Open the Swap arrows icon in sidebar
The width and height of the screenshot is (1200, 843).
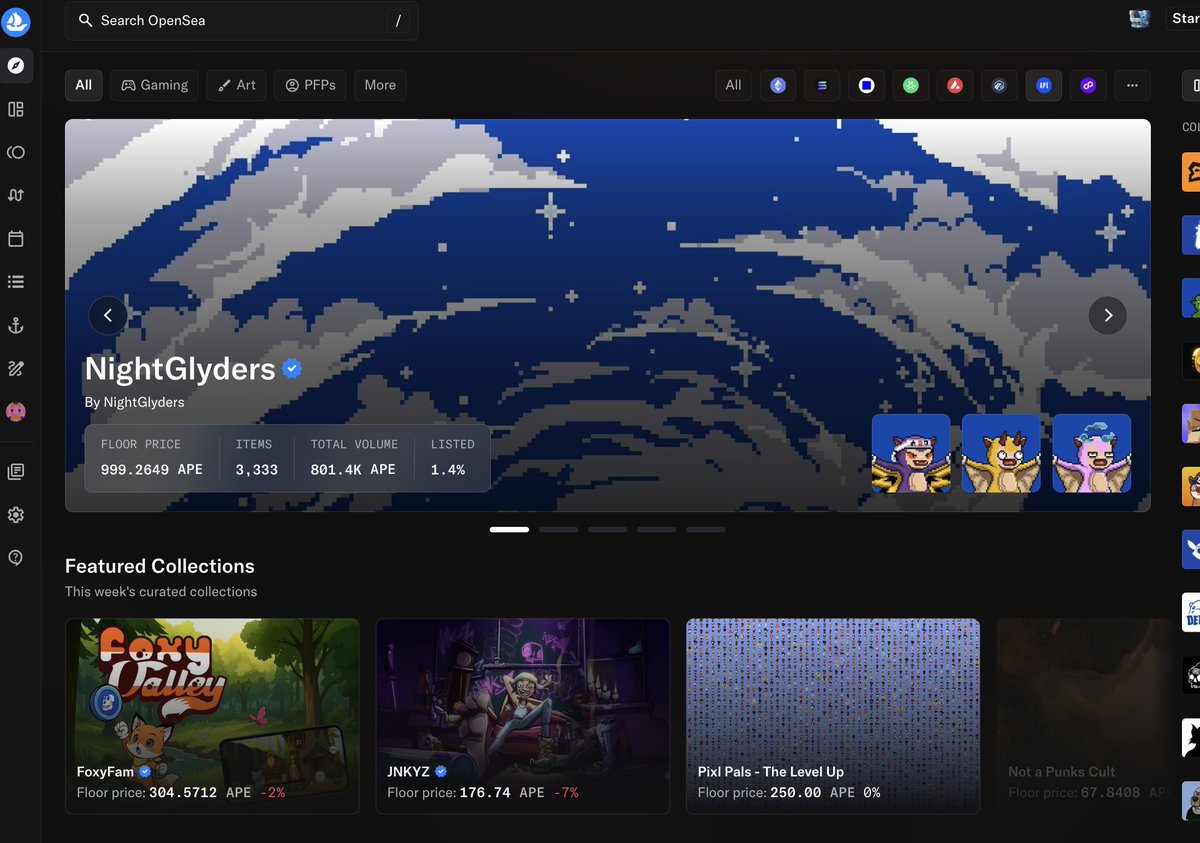[x=16, y=195]
